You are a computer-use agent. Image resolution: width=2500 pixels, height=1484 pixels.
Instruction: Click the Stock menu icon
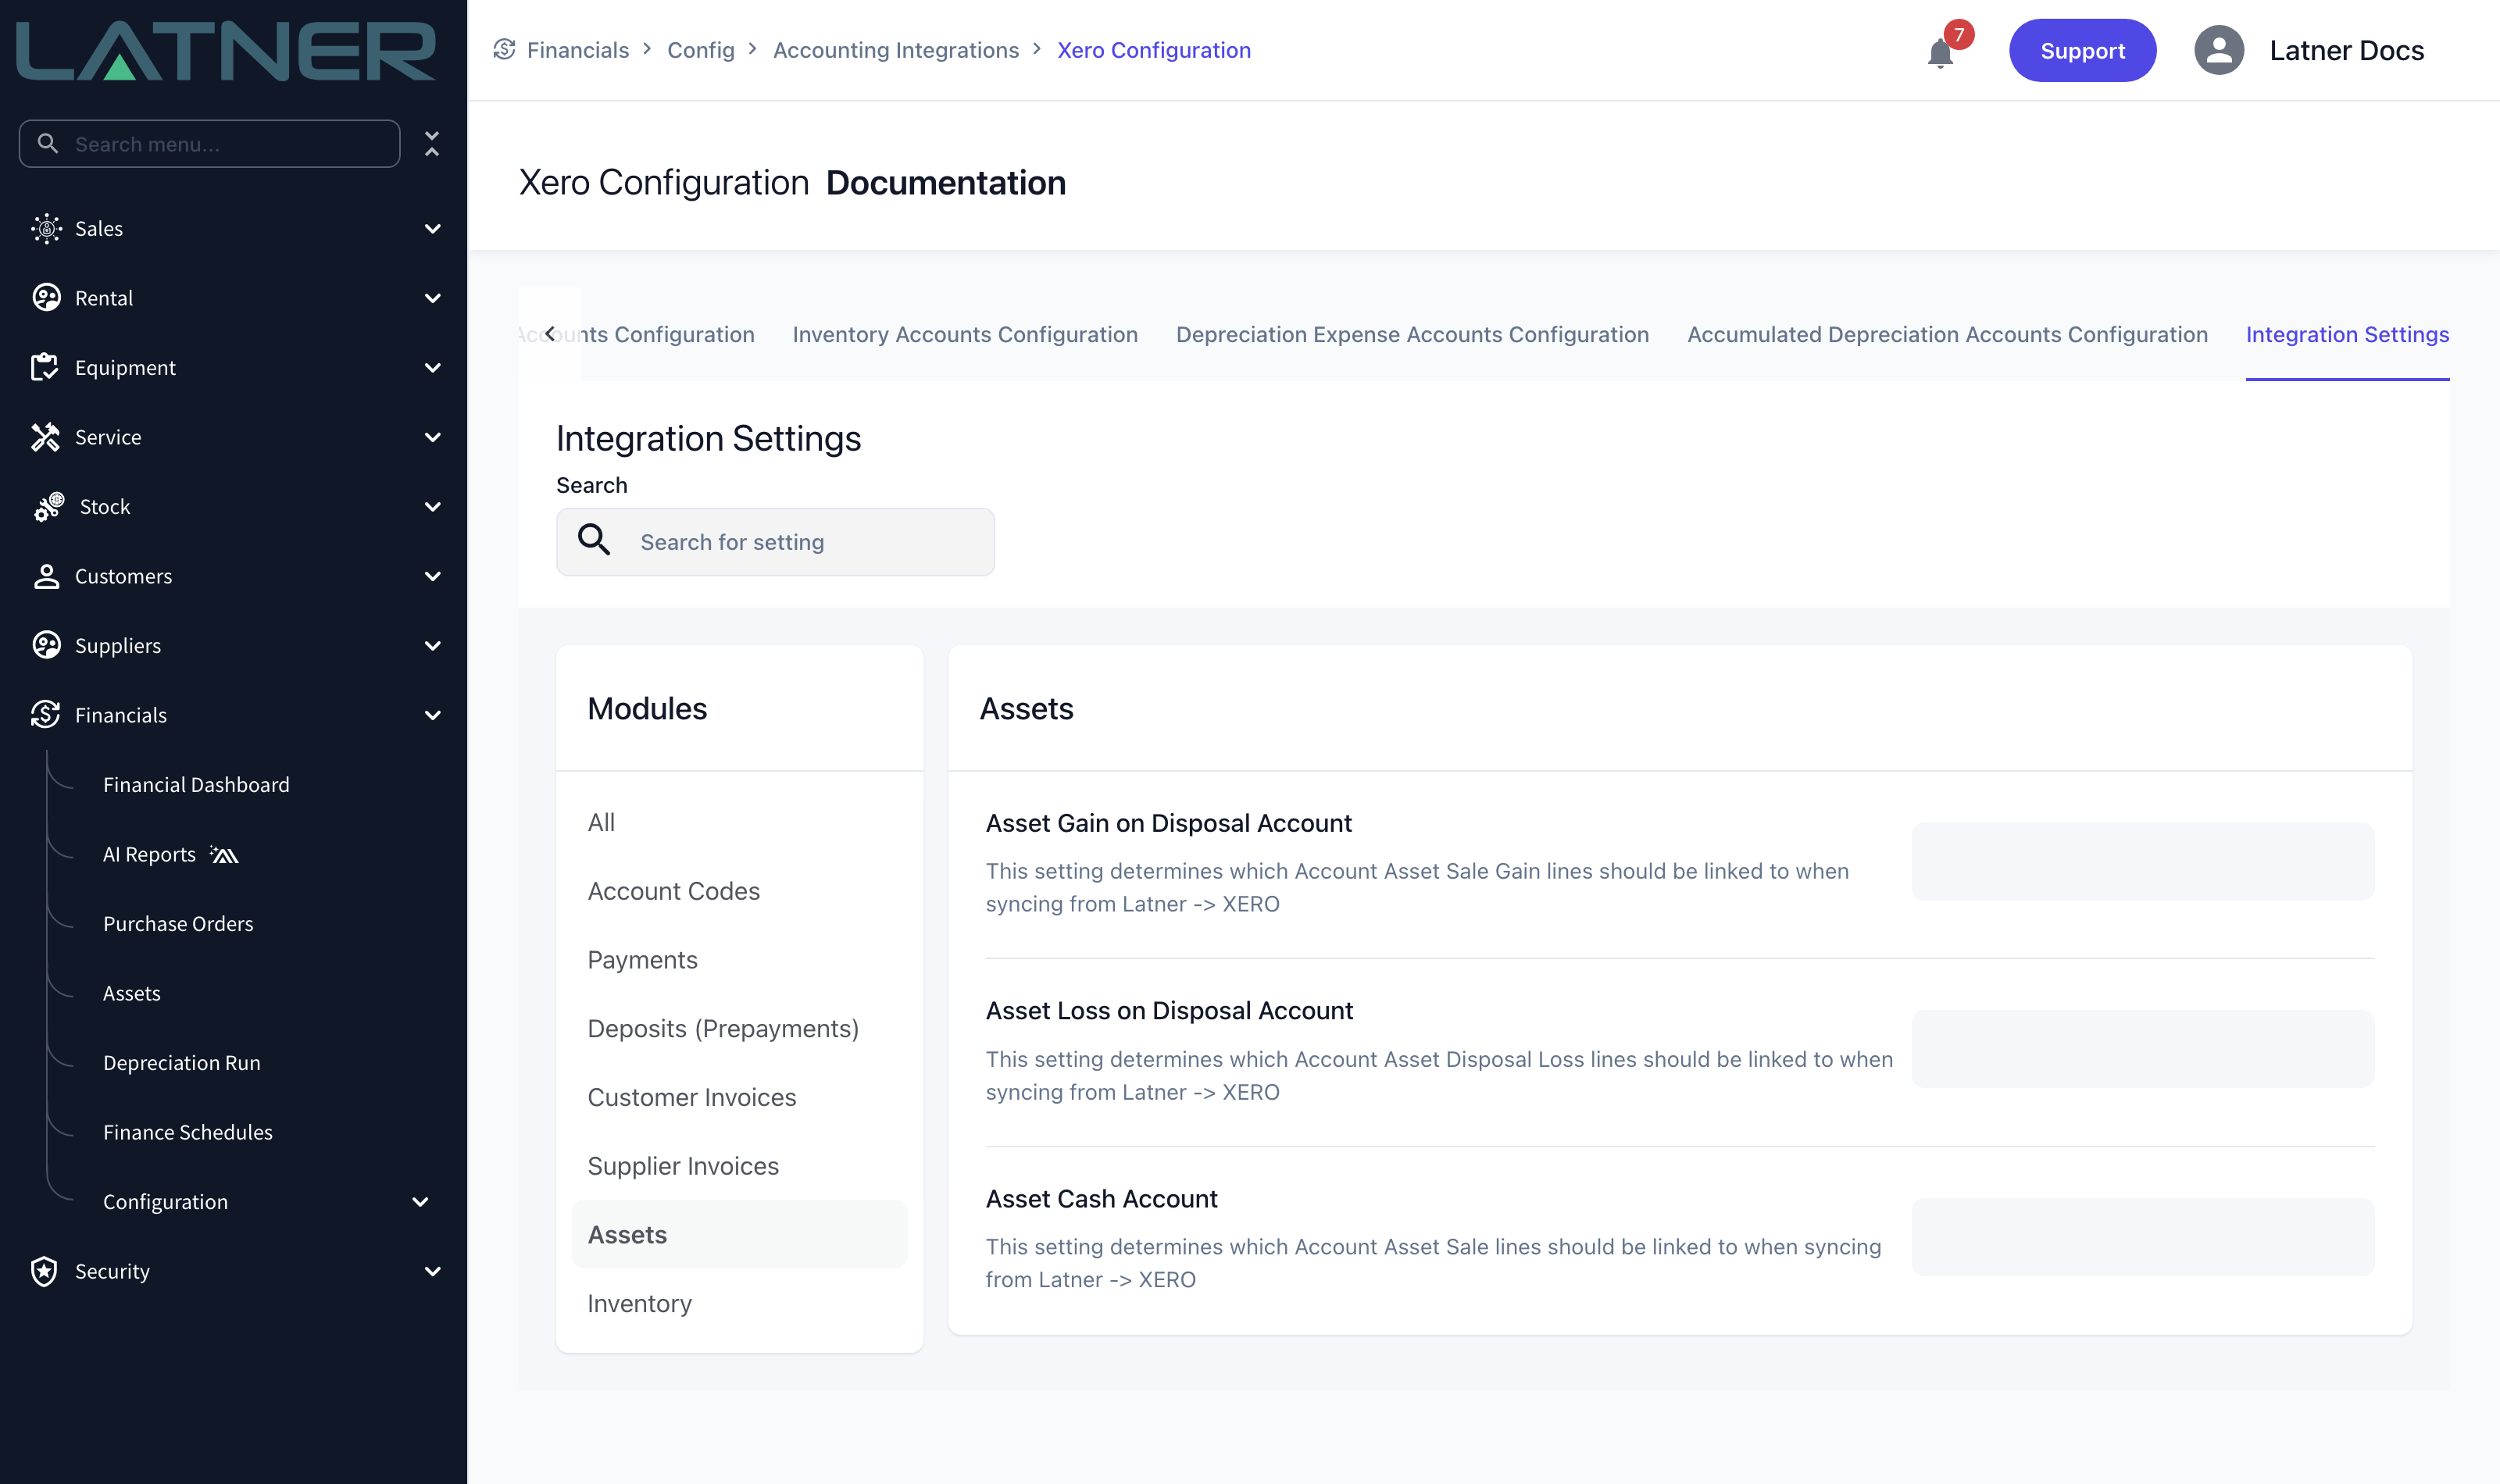pyautogui.click(x=48, y=506)
